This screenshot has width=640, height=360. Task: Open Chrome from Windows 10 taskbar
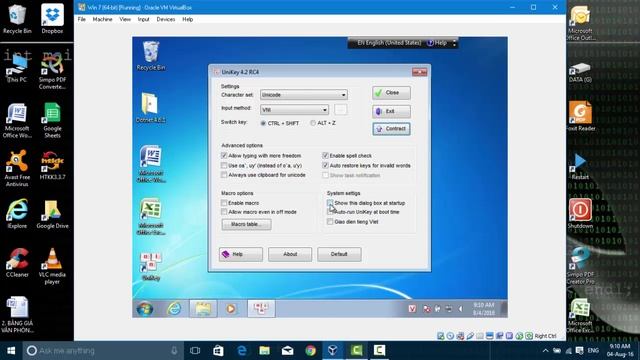311,351
